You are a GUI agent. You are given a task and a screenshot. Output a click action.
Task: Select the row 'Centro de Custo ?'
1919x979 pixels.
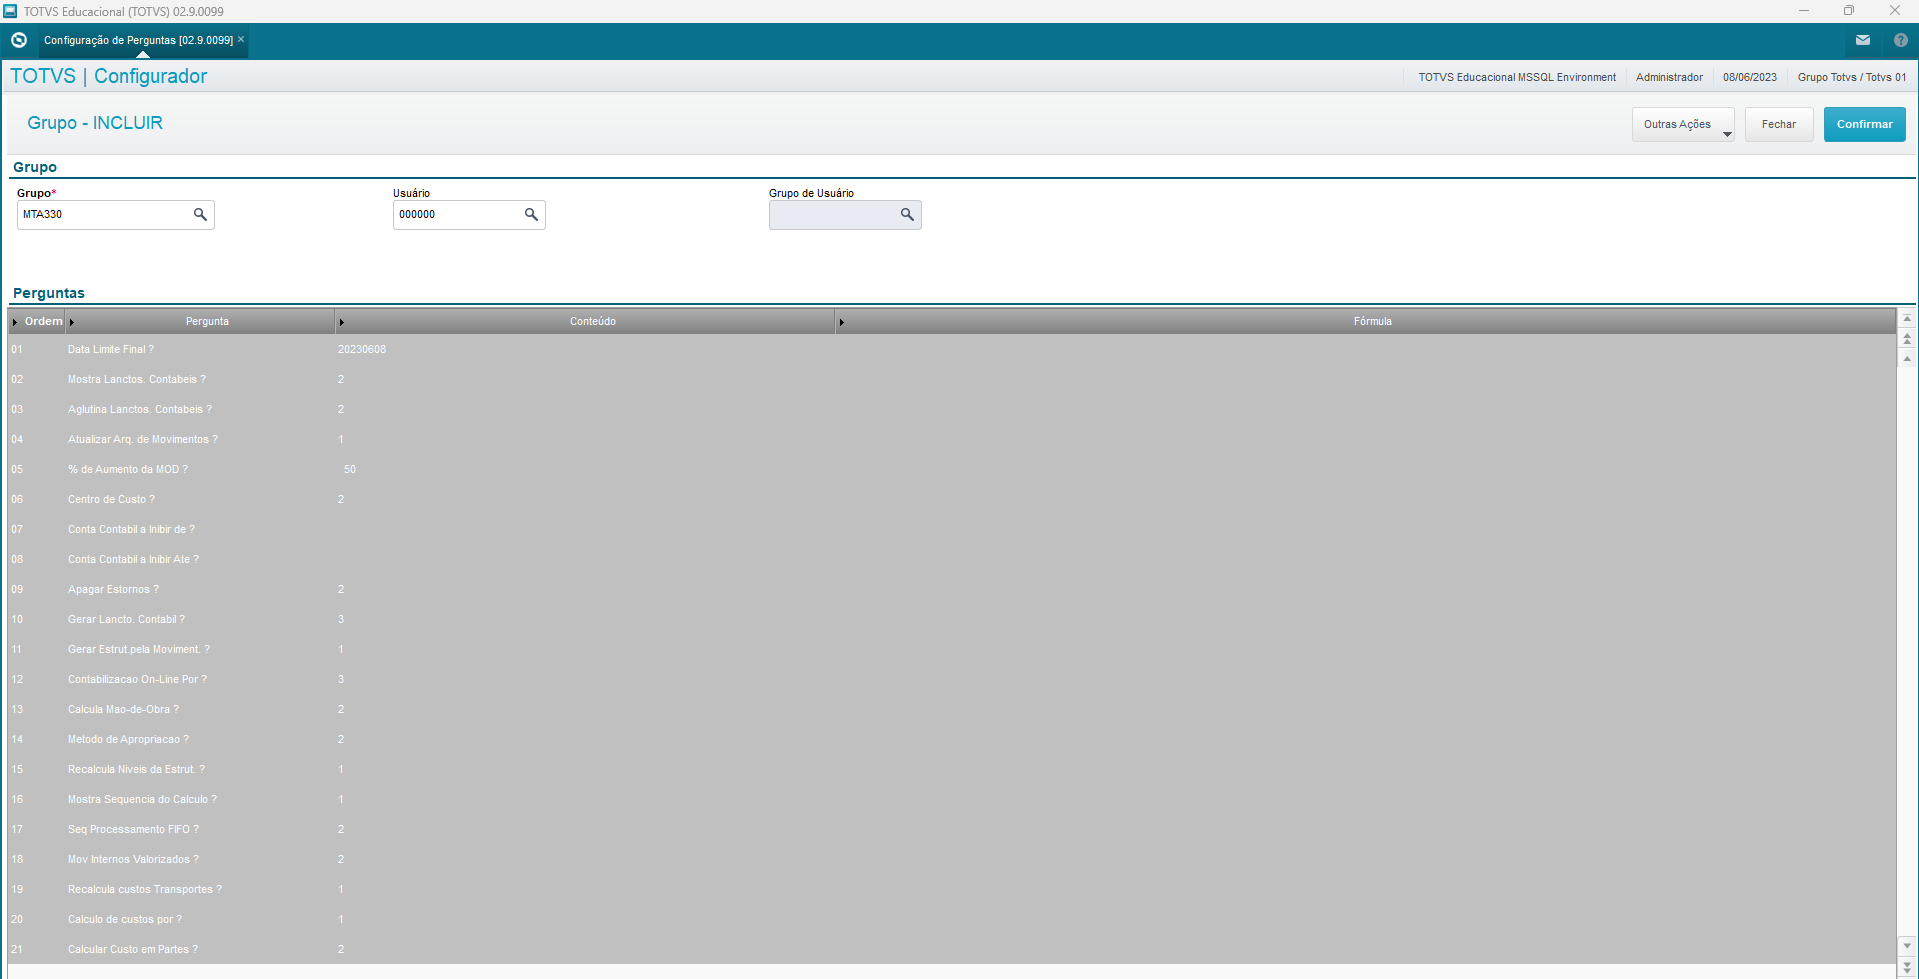111,499
